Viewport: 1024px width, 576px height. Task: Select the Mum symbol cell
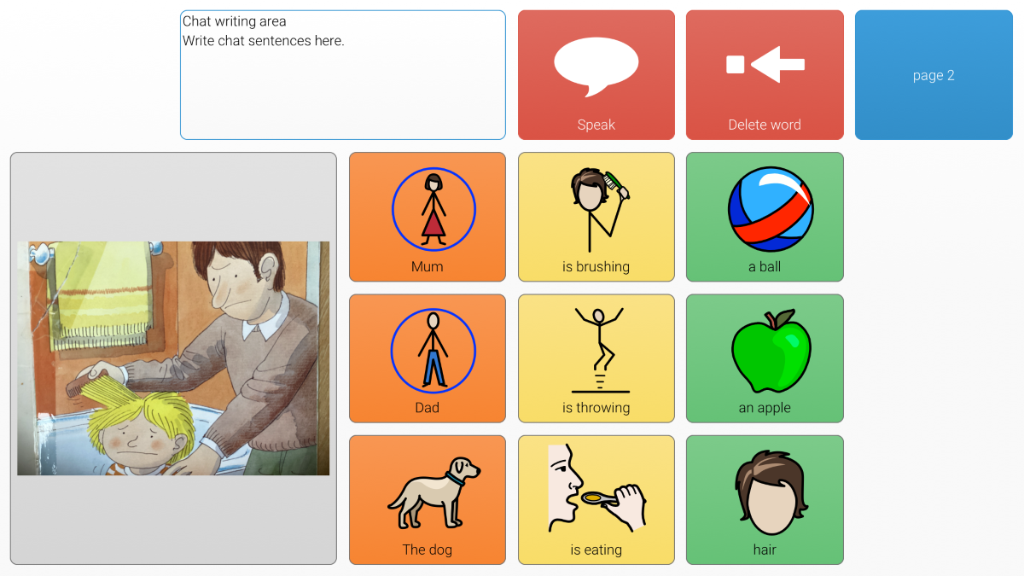427,217
